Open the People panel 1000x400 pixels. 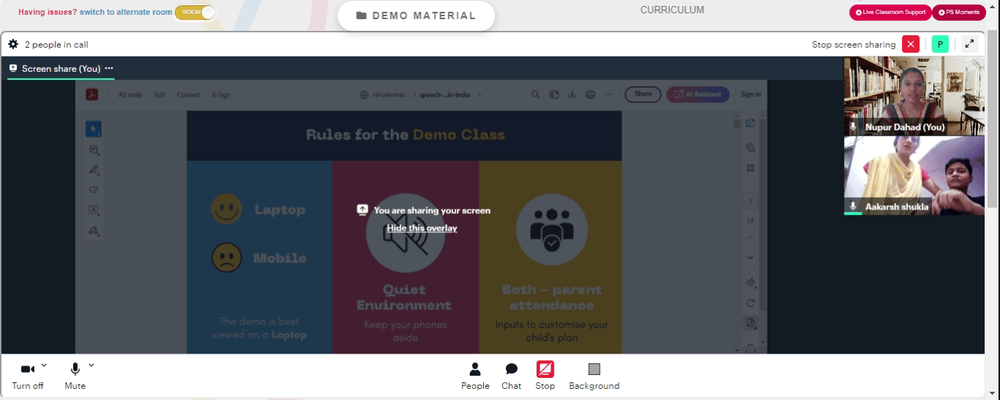[475, 376]
